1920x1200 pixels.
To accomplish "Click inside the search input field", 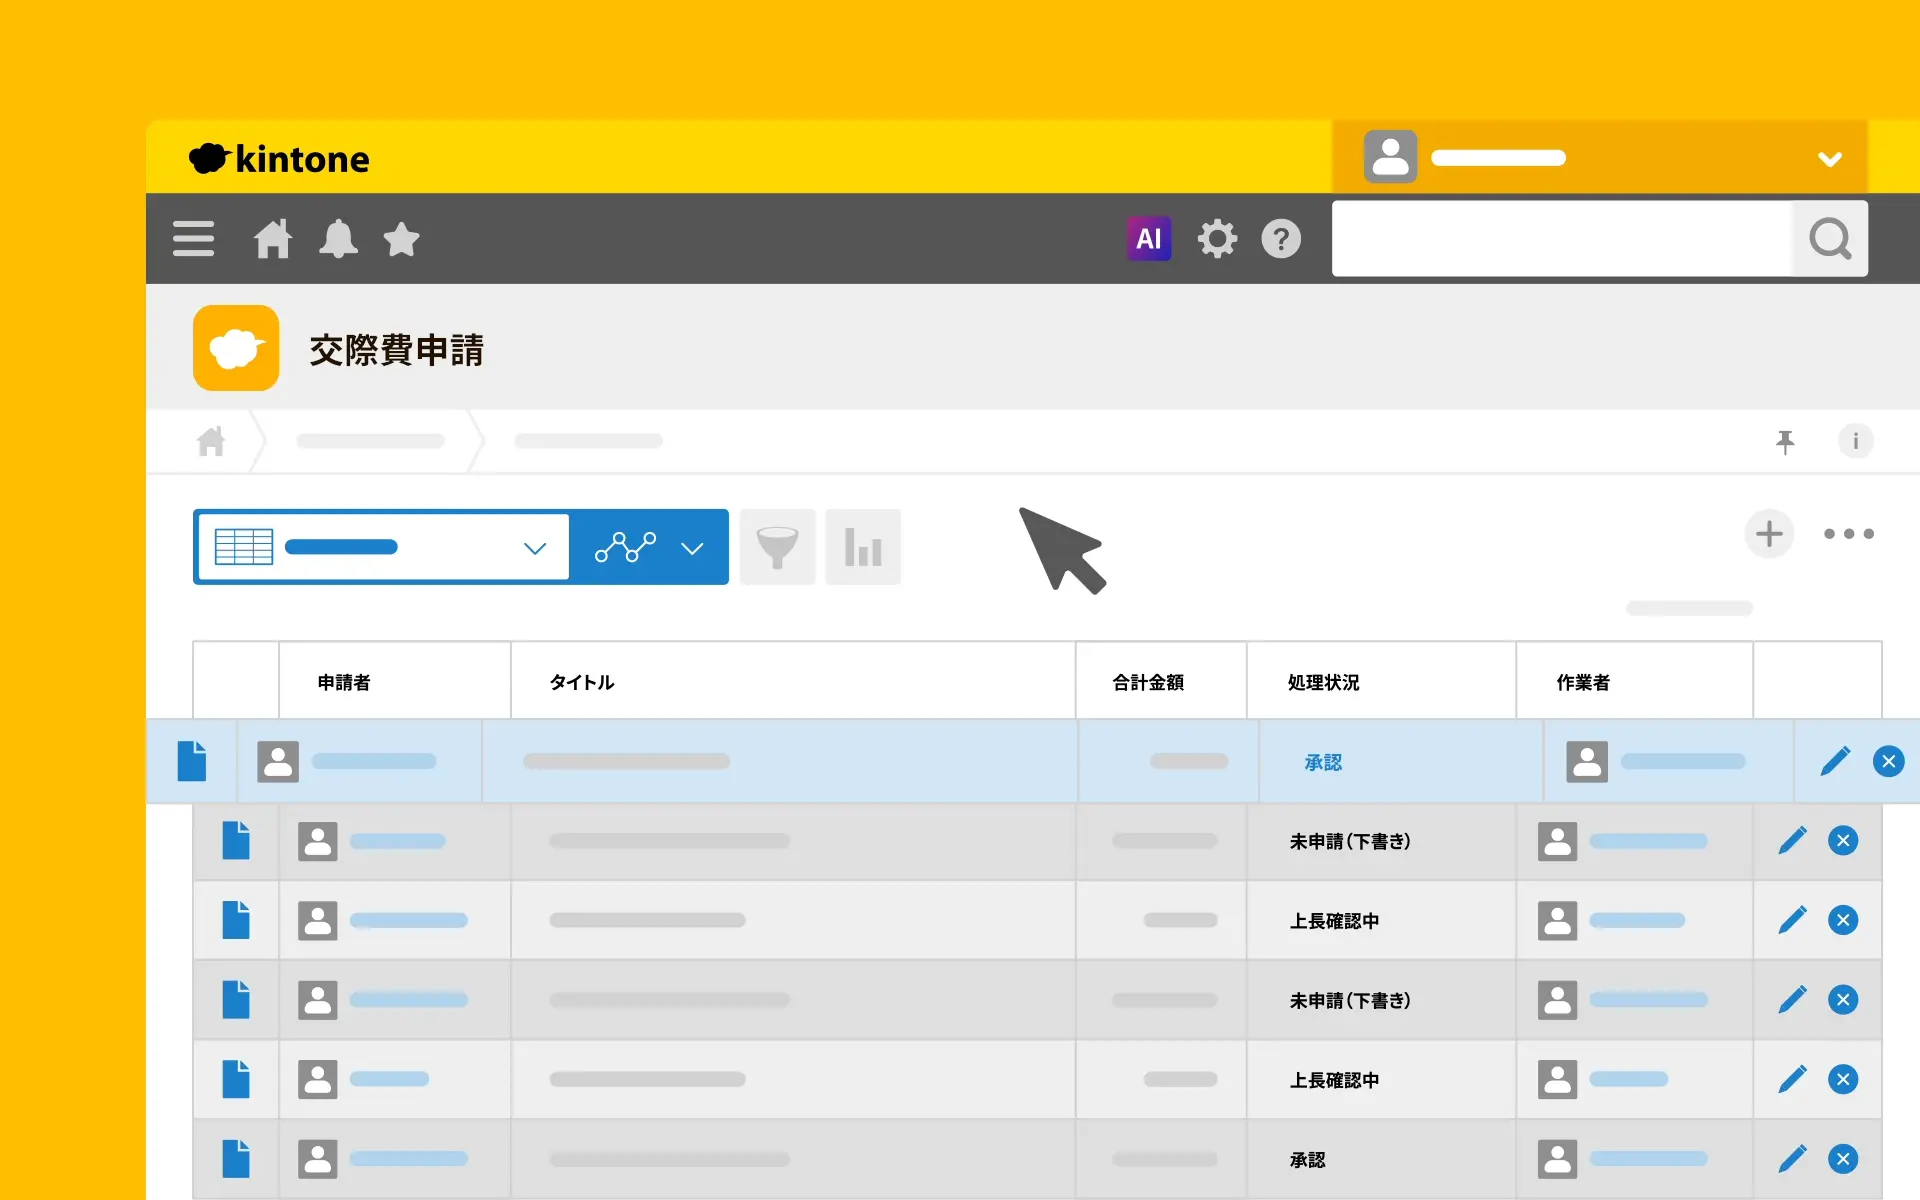I will tap(1560, 239).
